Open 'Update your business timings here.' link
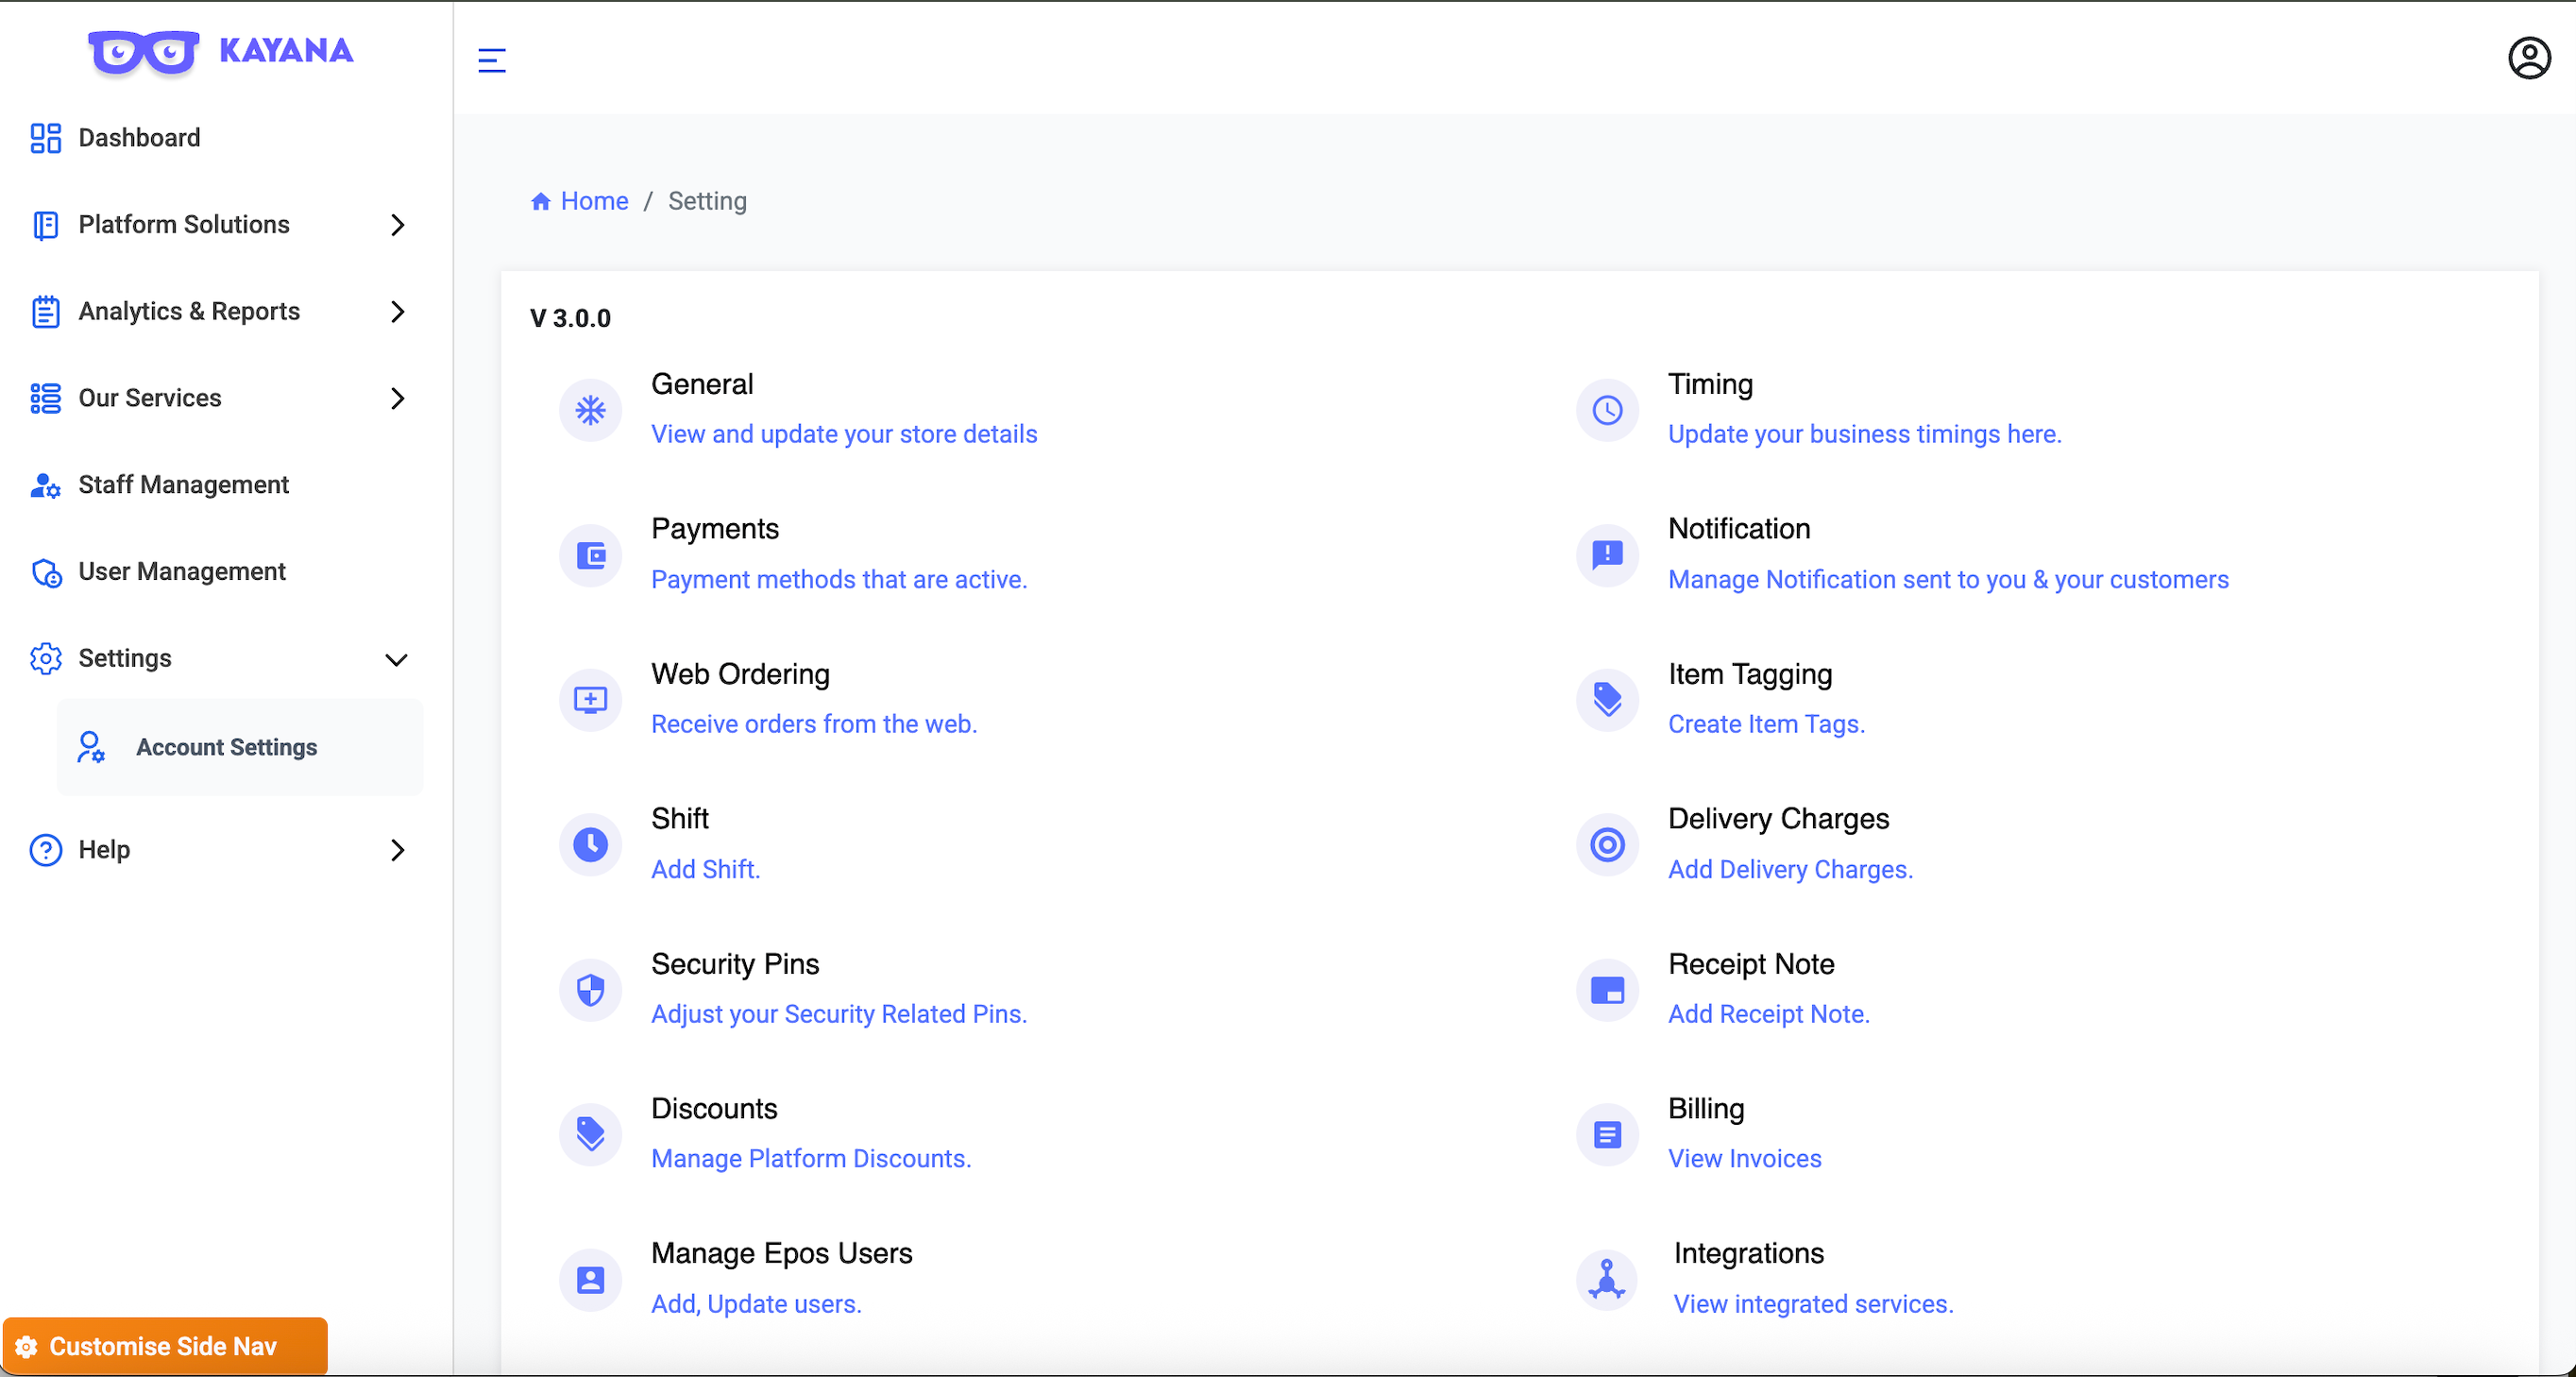 click(x=1864, y=434)
